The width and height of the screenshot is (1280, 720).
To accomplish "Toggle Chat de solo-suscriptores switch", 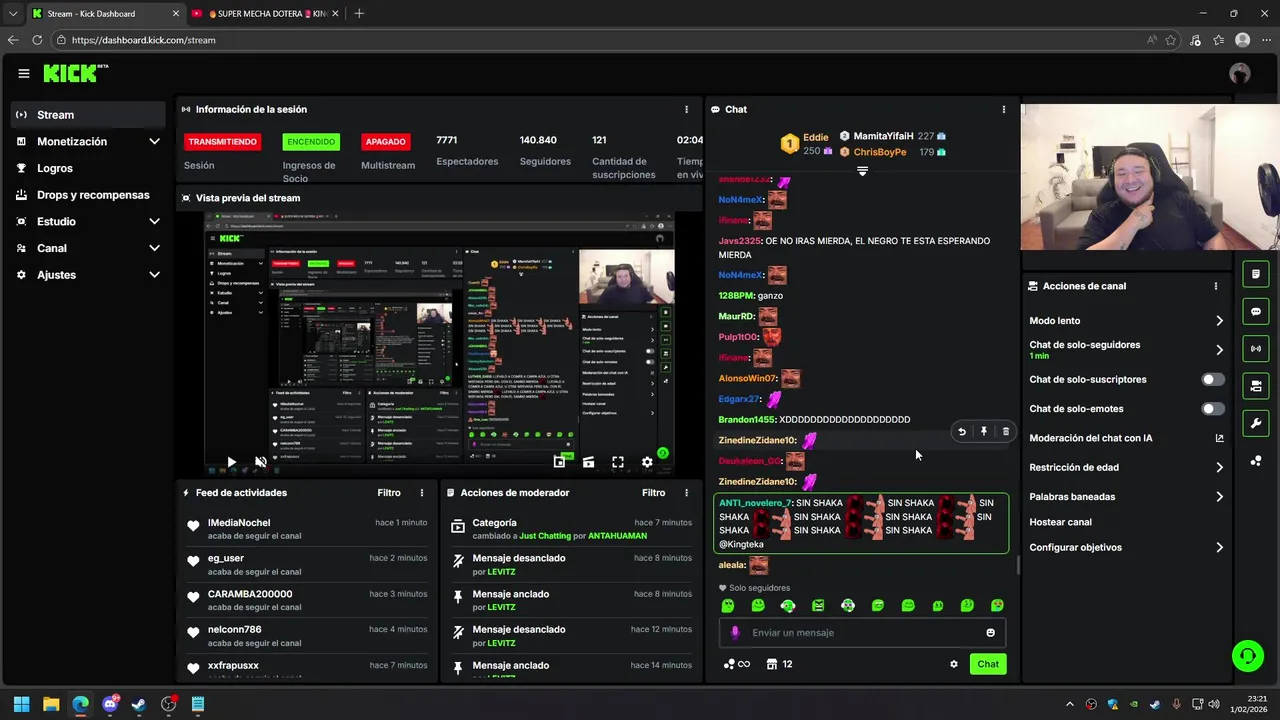I will click(x=1213, y=380).
